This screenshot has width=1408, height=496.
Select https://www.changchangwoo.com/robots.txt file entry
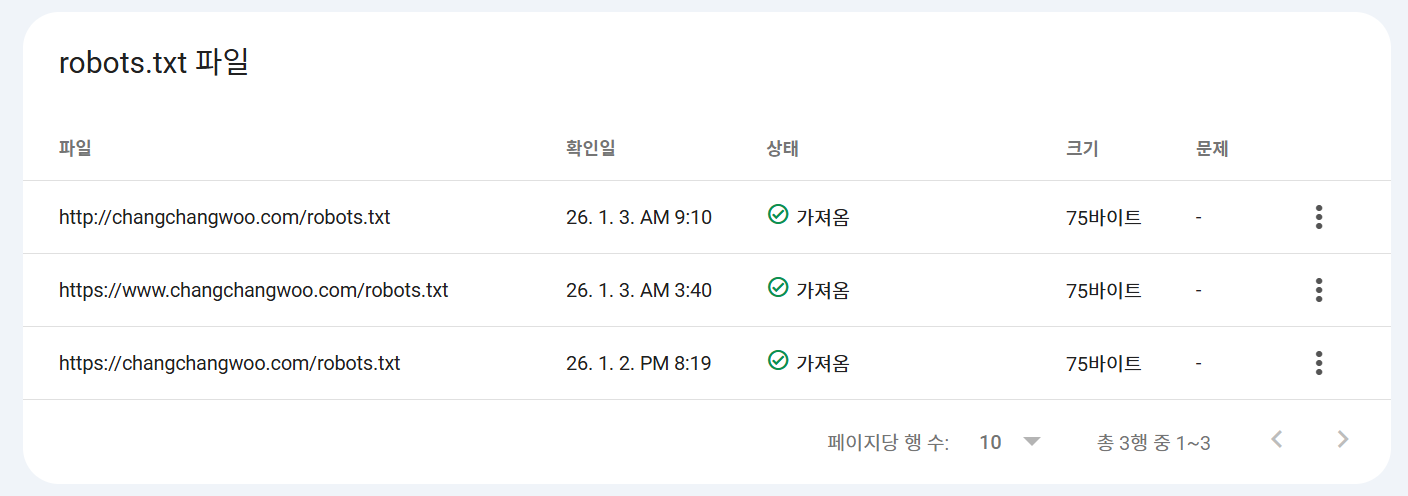pyautogui.click(x=253, y=290)
